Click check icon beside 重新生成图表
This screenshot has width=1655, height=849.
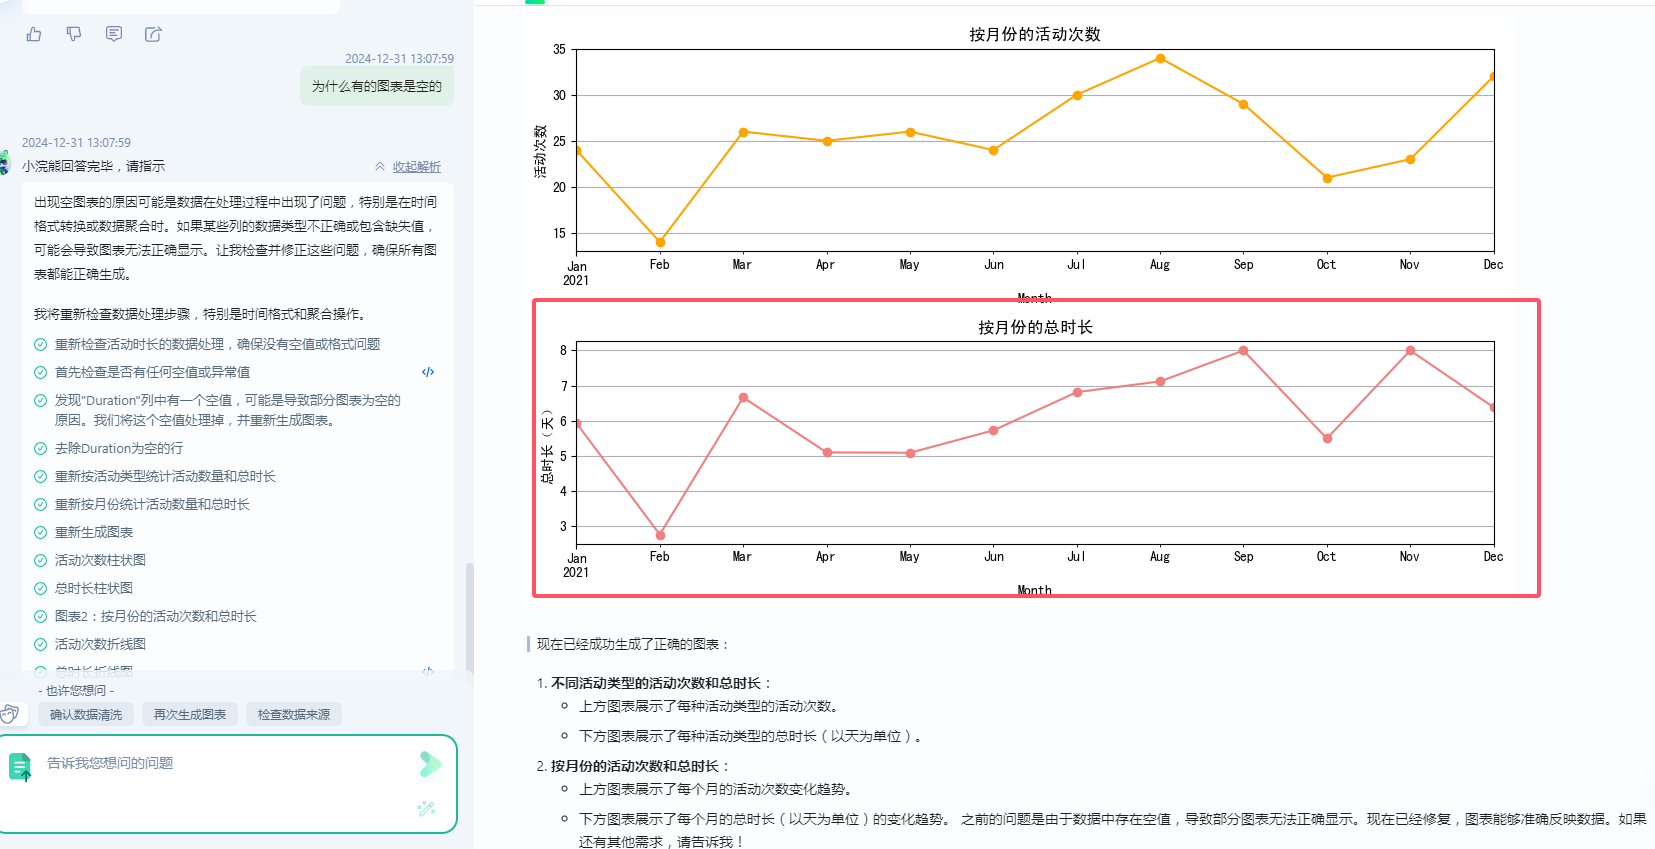(41, 532)
